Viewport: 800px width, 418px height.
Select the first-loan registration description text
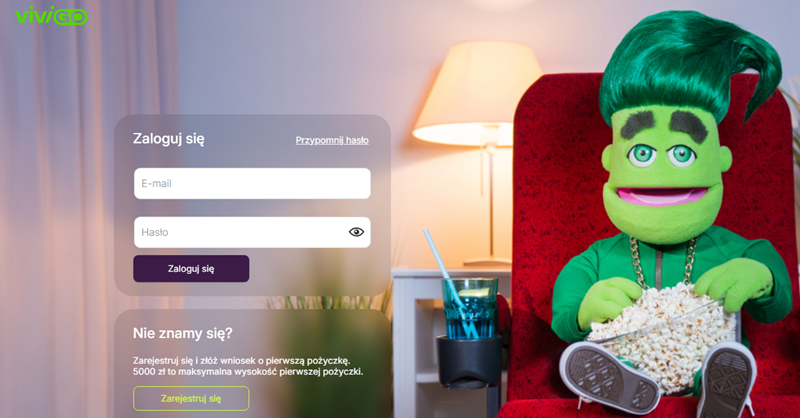(x=248, y=366)
